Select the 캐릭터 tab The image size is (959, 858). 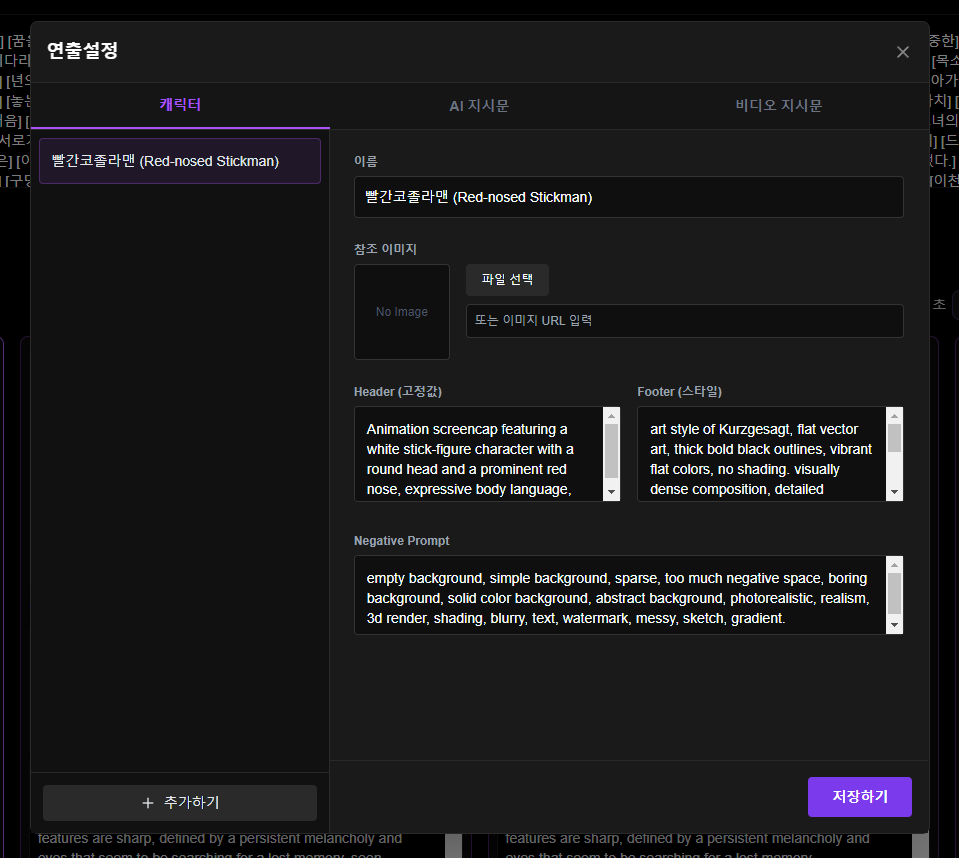coord(180,105)
